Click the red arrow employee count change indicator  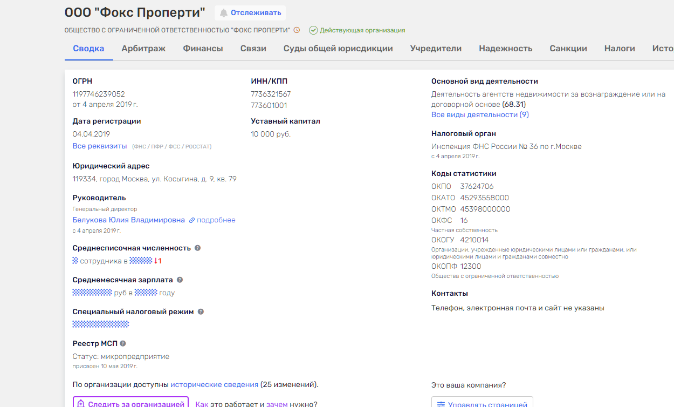158,260
